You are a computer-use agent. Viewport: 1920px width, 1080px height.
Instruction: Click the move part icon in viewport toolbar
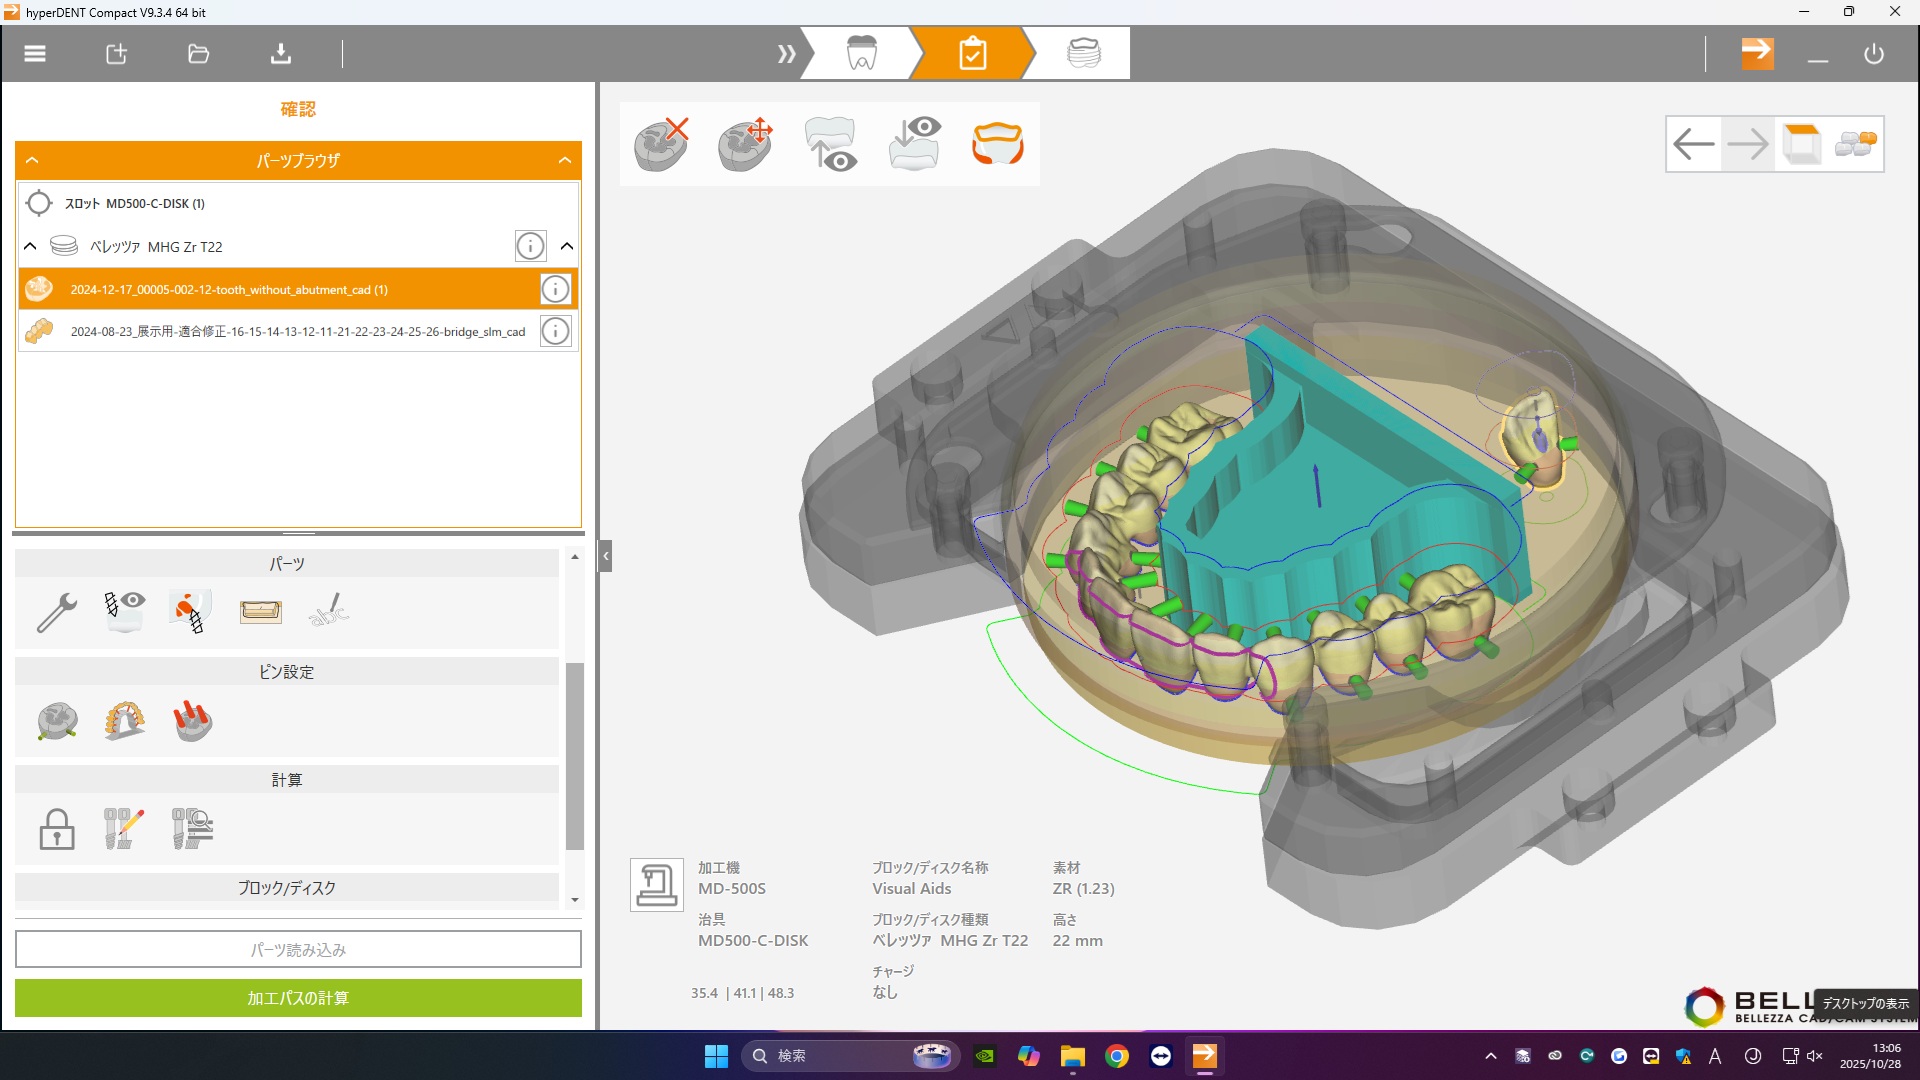coord(745,144)
